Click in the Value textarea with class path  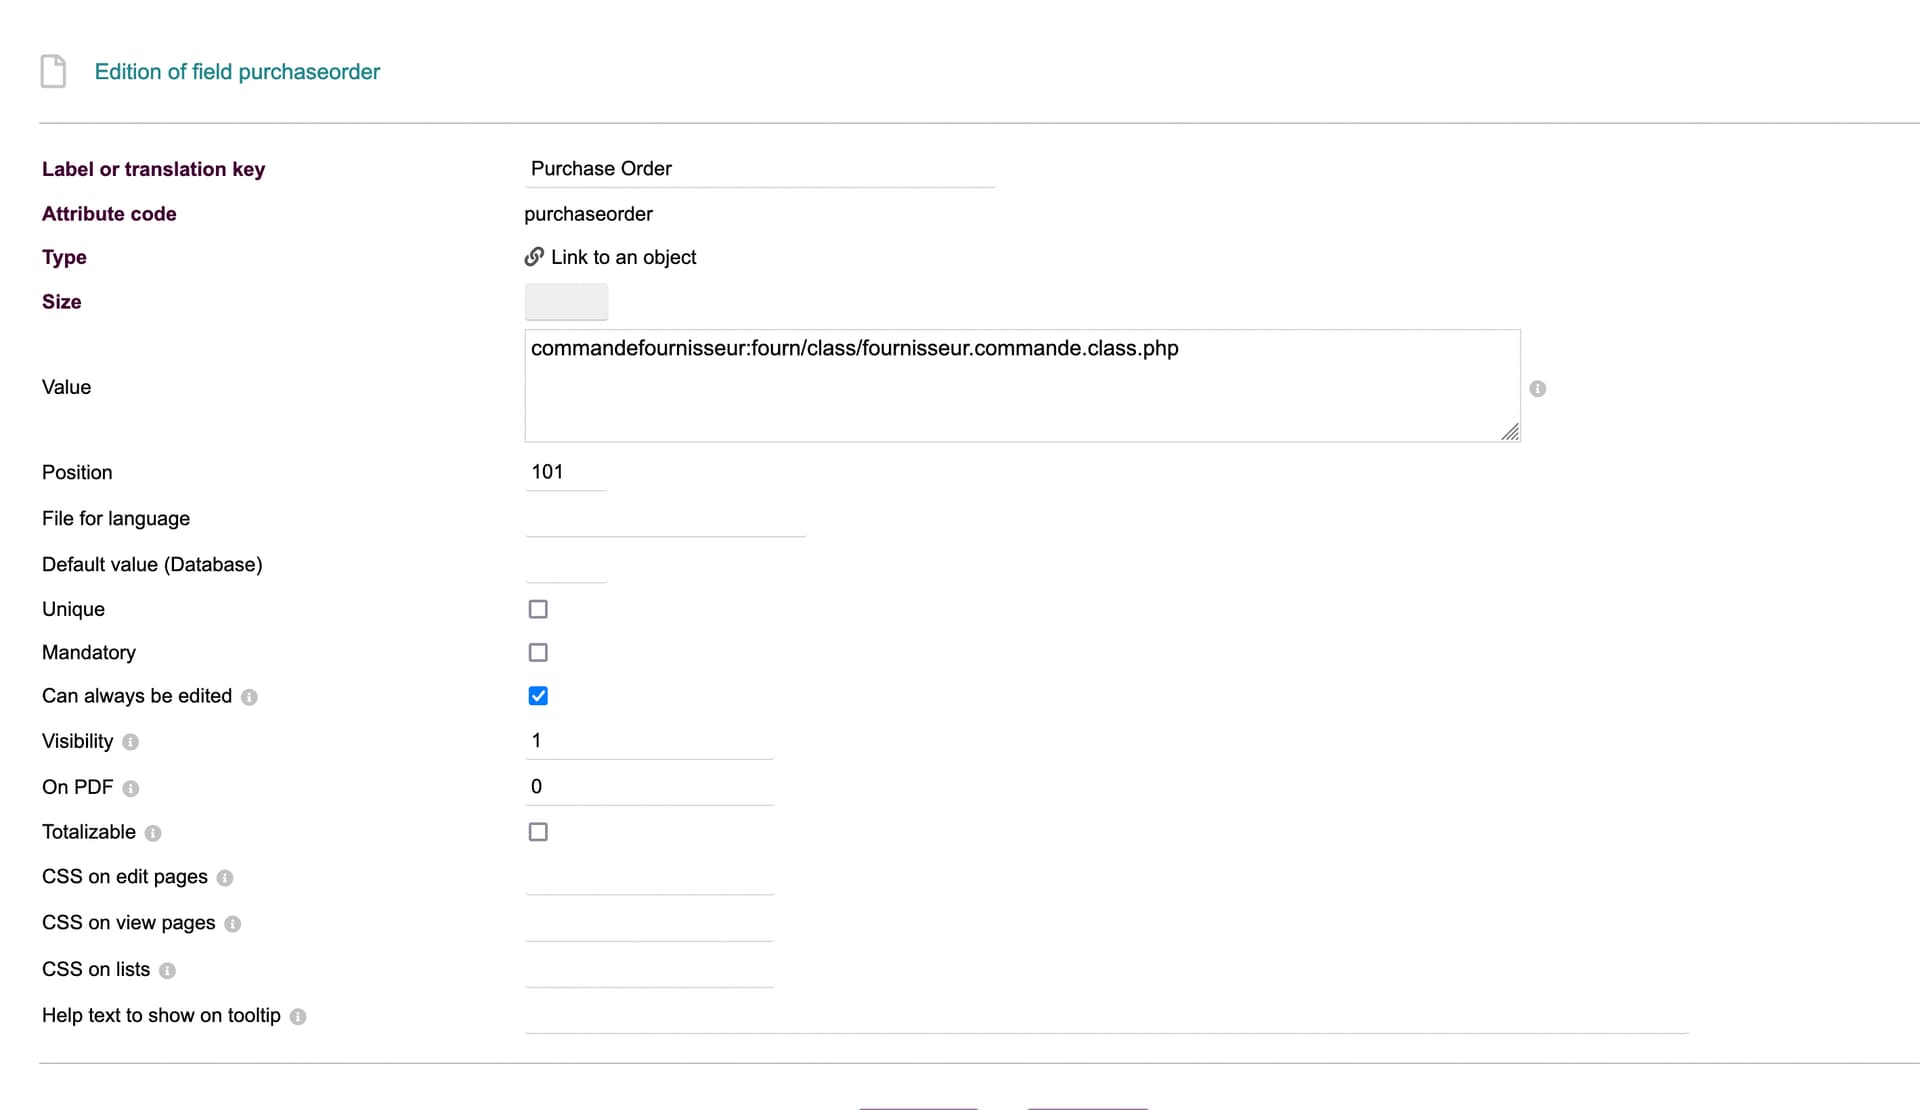click(x=1020, y=386)
